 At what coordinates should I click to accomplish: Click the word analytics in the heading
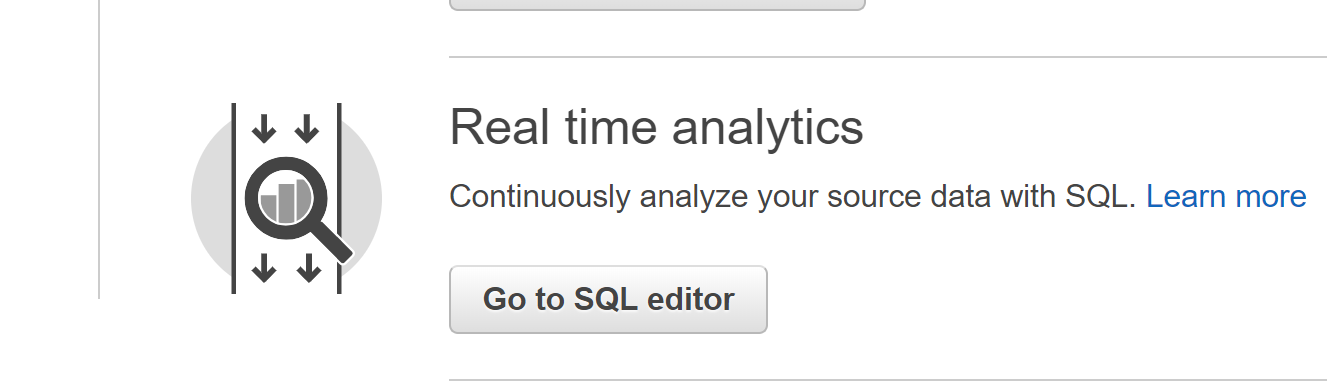tap(768, 128)
